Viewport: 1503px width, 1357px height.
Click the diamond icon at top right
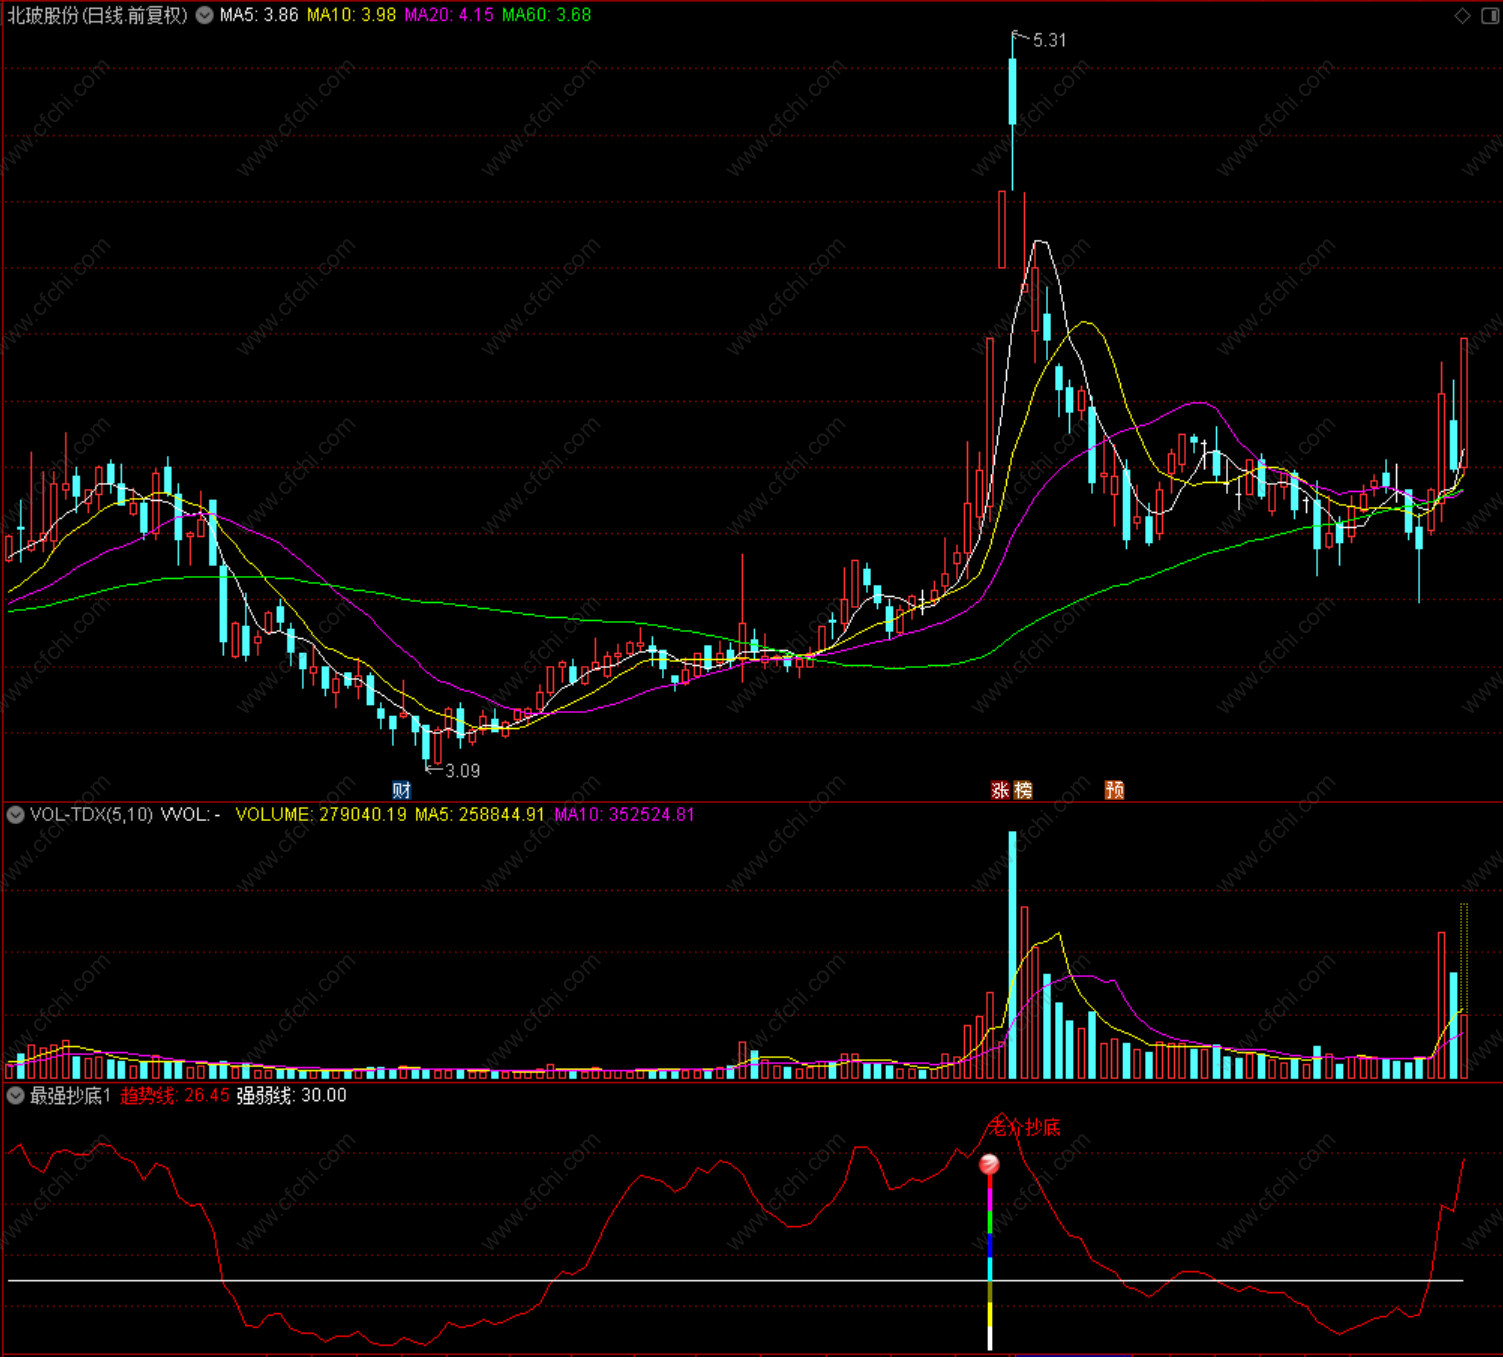[x=1462, y=15]
